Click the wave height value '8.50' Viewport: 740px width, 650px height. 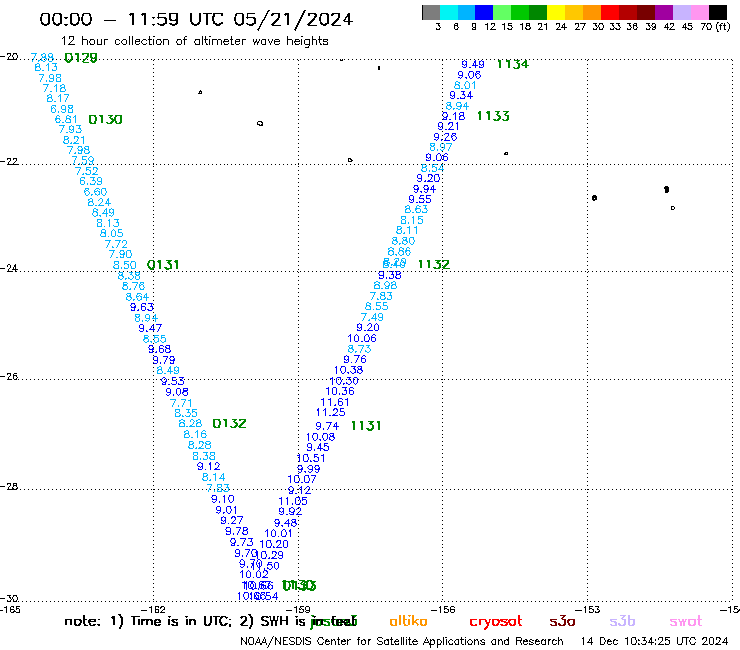(x=125, y=265)
